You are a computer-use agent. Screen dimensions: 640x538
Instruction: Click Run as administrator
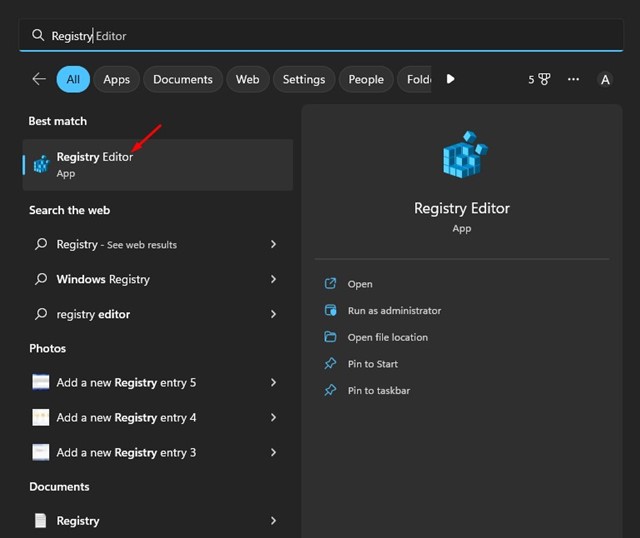point(394,311)
